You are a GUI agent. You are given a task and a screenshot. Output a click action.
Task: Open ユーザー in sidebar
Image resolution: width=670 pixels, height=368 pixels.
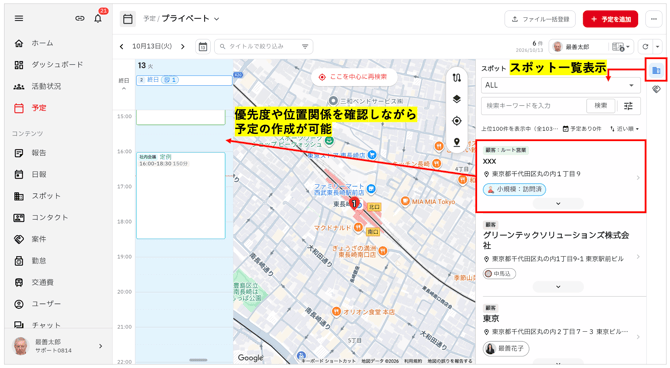[x=46, y=303]
